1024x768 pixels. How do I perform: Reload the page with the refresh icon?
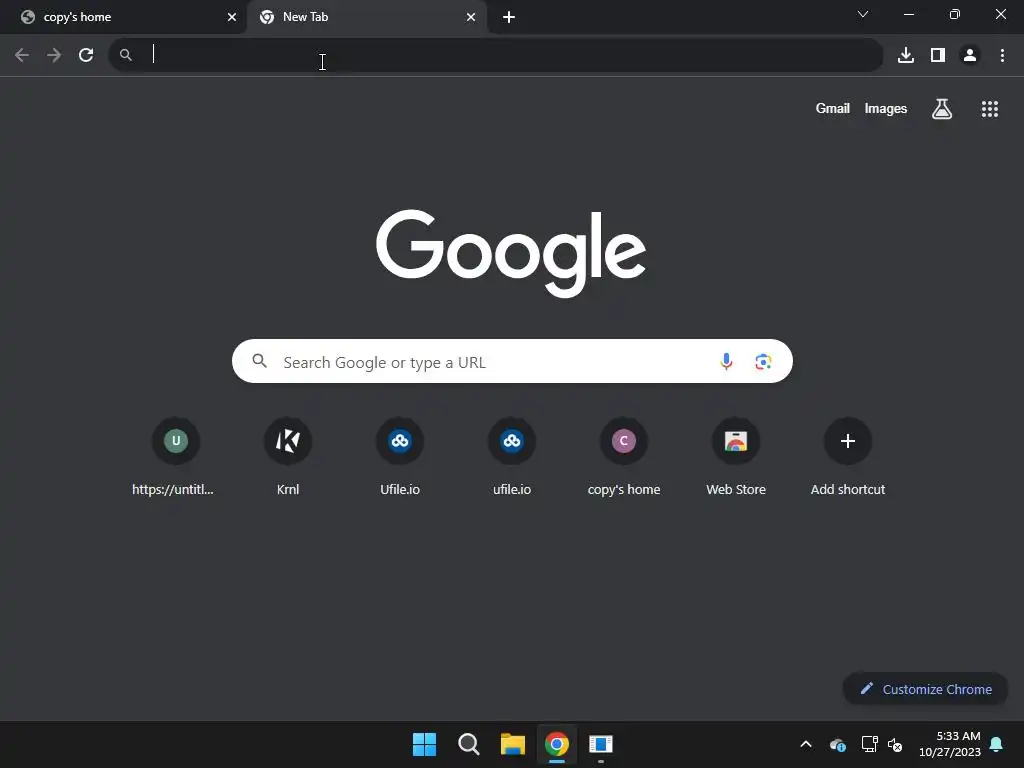coord(86,55)
